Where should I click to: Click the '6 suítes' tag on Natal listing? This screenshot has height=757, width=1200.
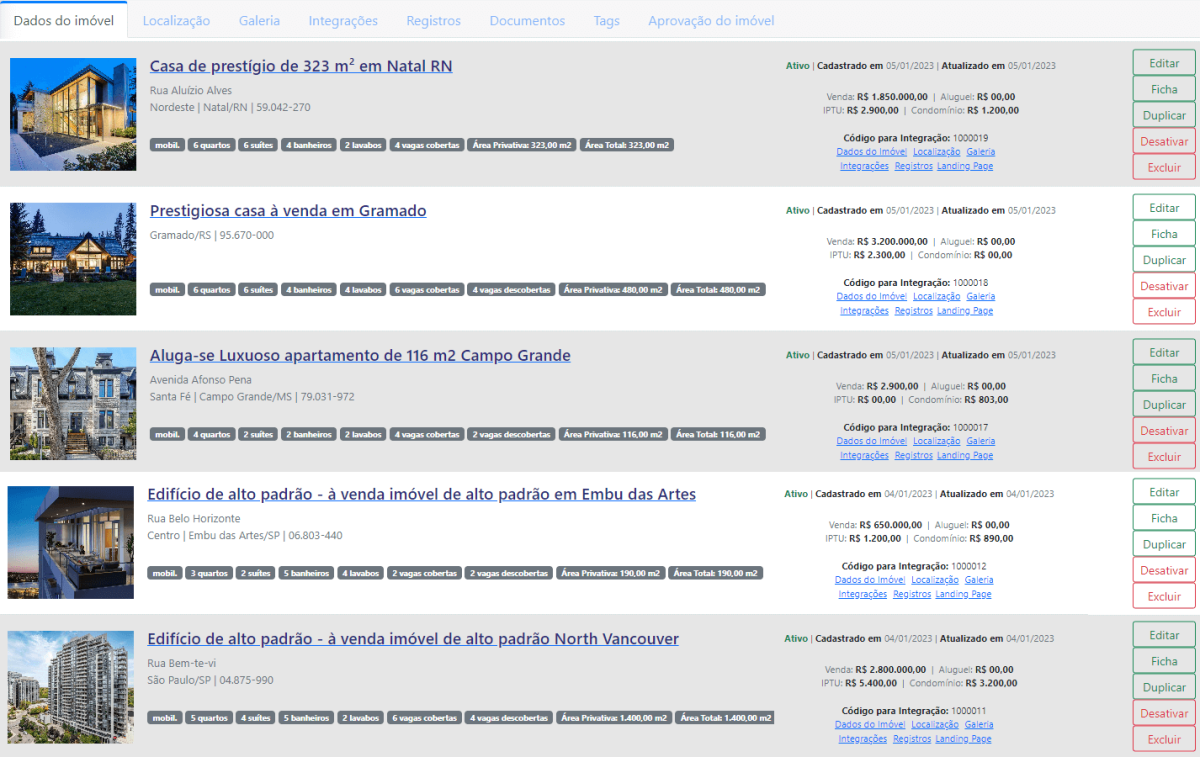point(257,145)
